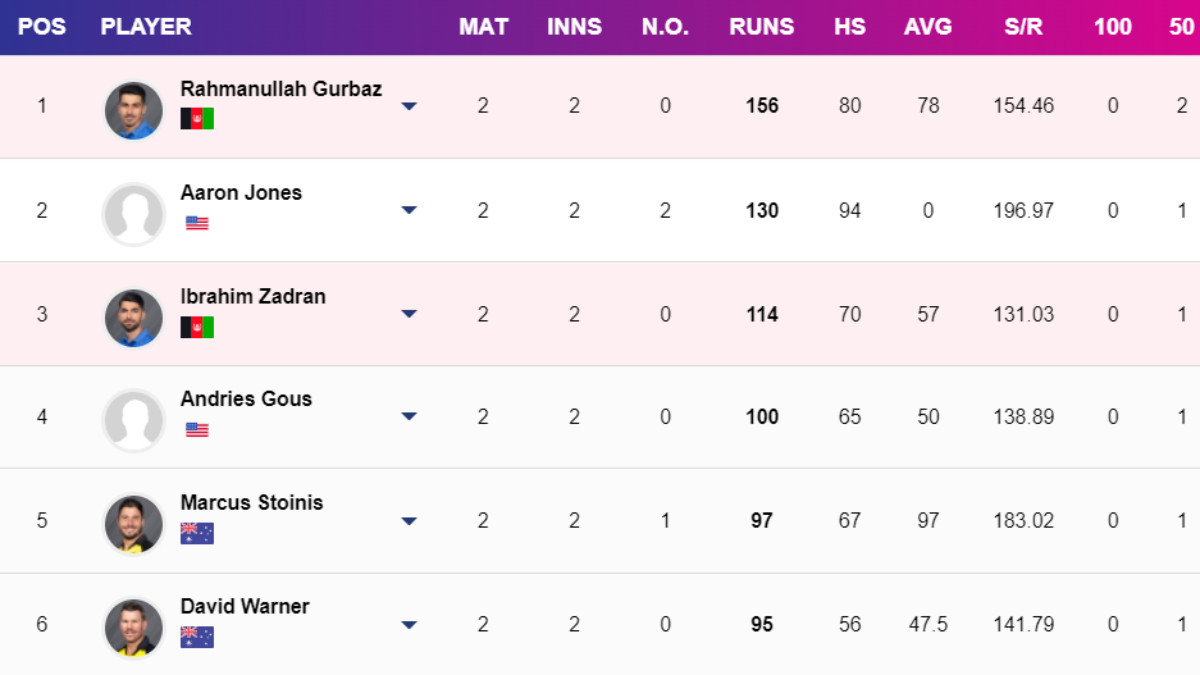
Task: Click David Warner's player photo
Action: 133,628
